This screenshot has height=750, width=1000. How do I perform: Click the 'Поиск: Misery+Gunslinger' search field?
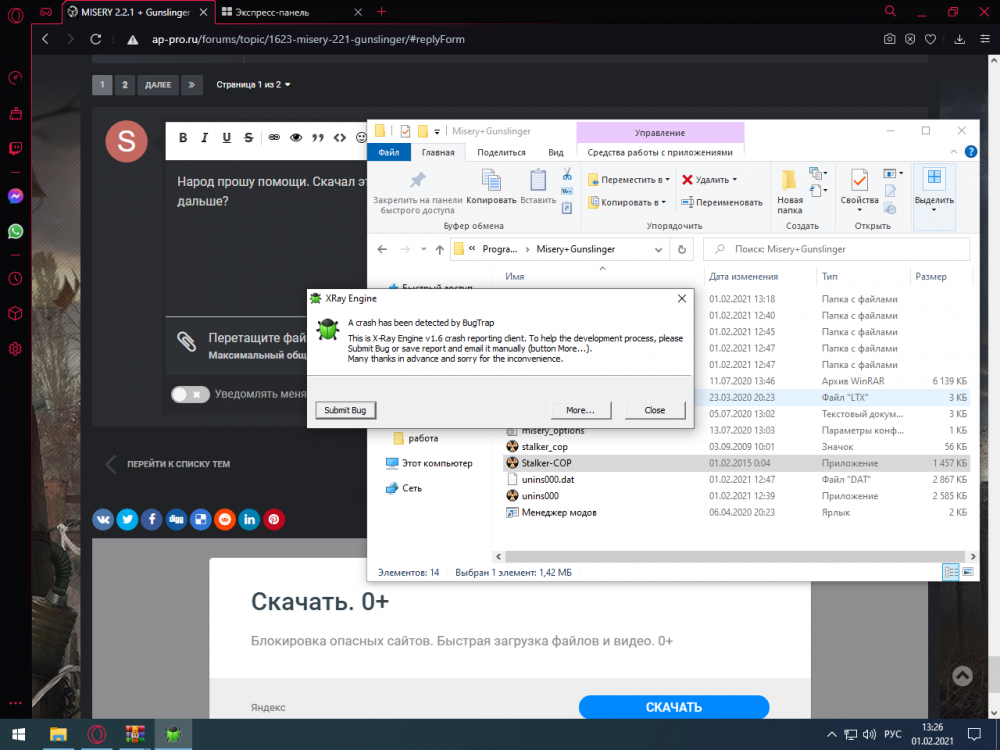(x=842, y=249)
